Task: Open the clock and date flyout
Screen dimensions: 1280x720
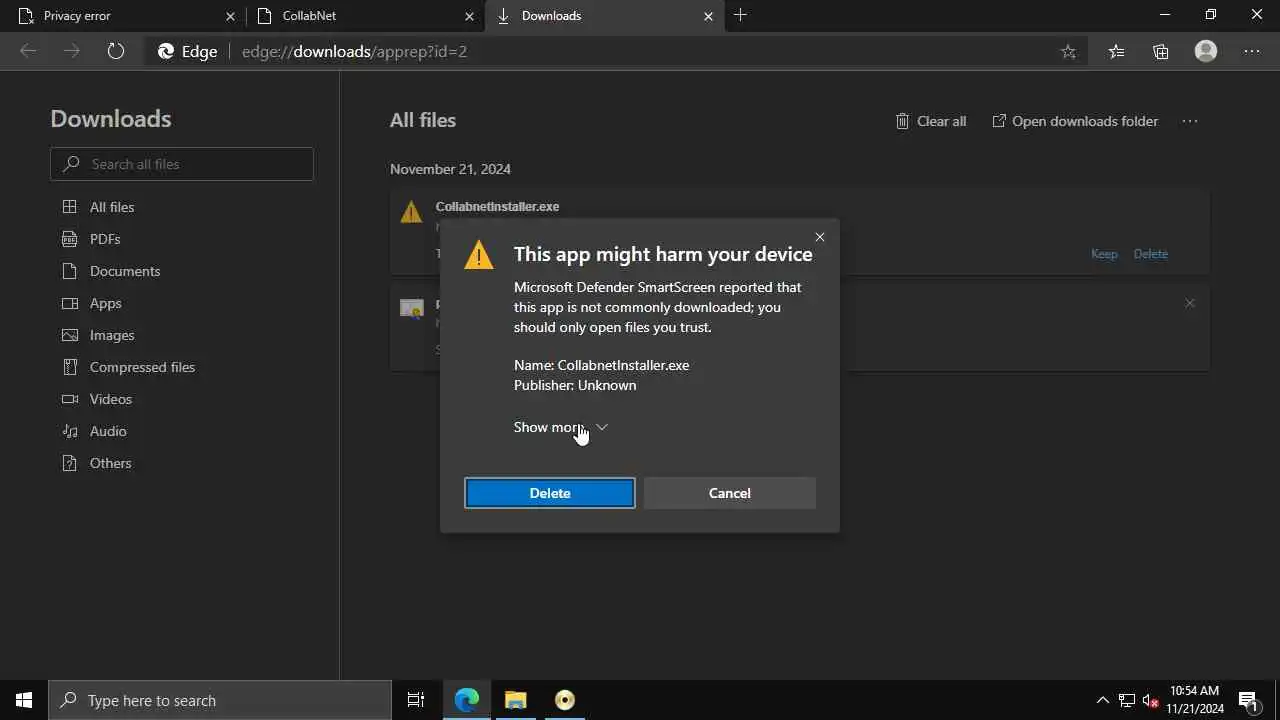Action: [1195, 700]
